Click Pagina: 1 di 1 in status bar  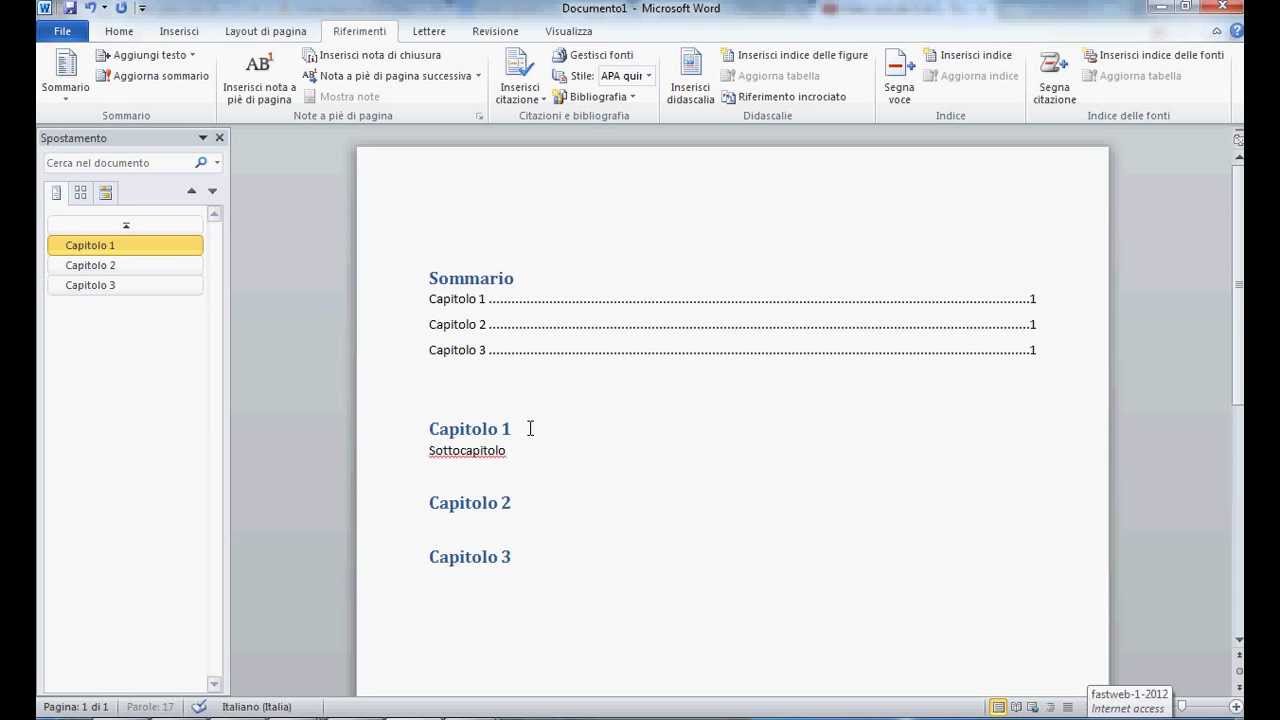click(76, 707)
